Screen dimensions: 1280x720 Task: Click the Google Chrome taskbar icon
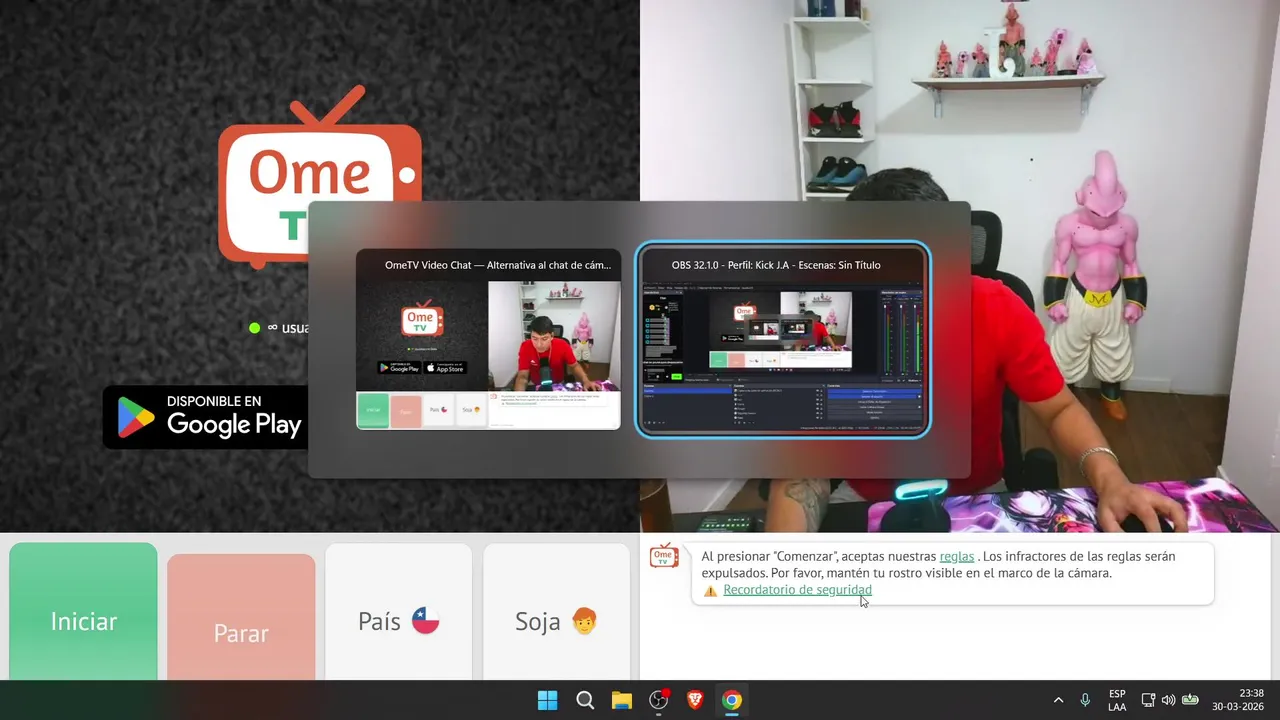pyautogui.click(x=732, y=700)
